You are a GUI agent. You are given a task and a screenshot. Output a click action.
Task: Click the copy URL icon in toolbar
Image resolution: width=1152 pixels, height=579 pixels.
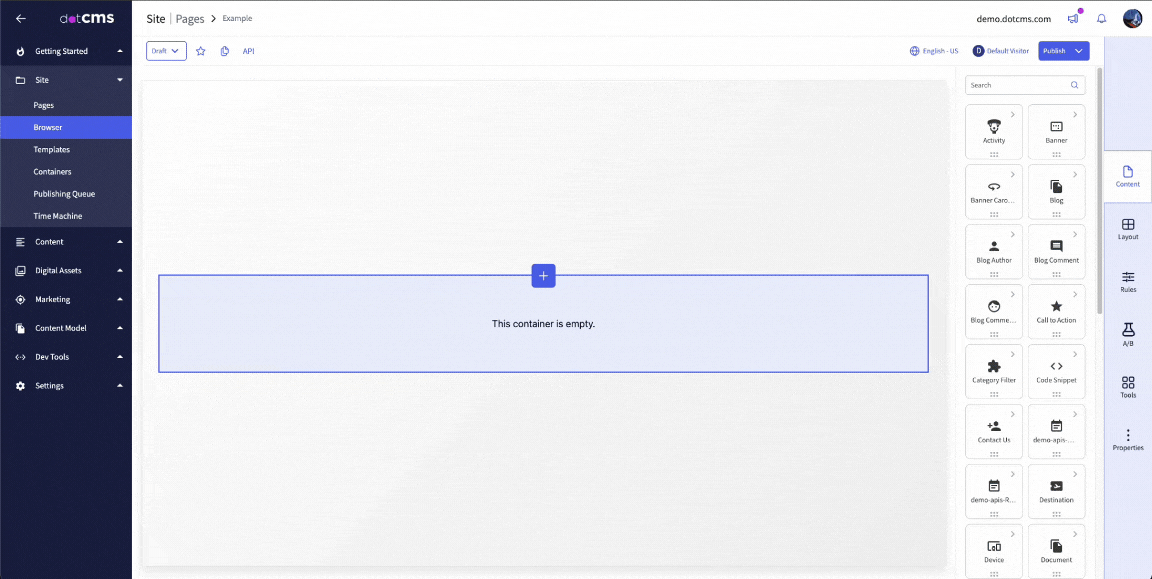(225, 51)
